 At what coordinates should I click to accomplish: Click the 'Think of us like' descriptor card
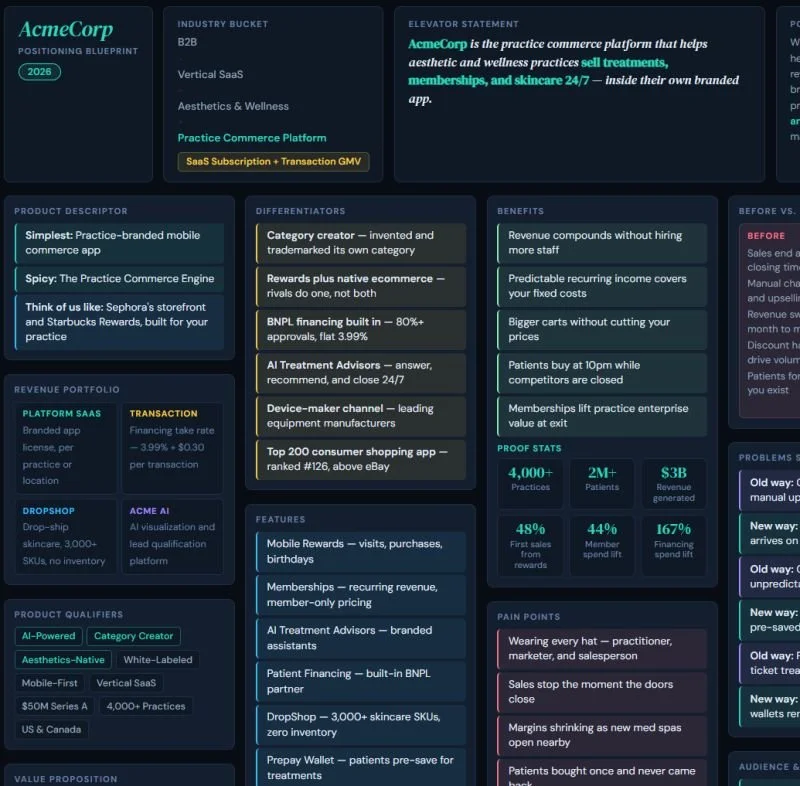[x=119, y=322]
